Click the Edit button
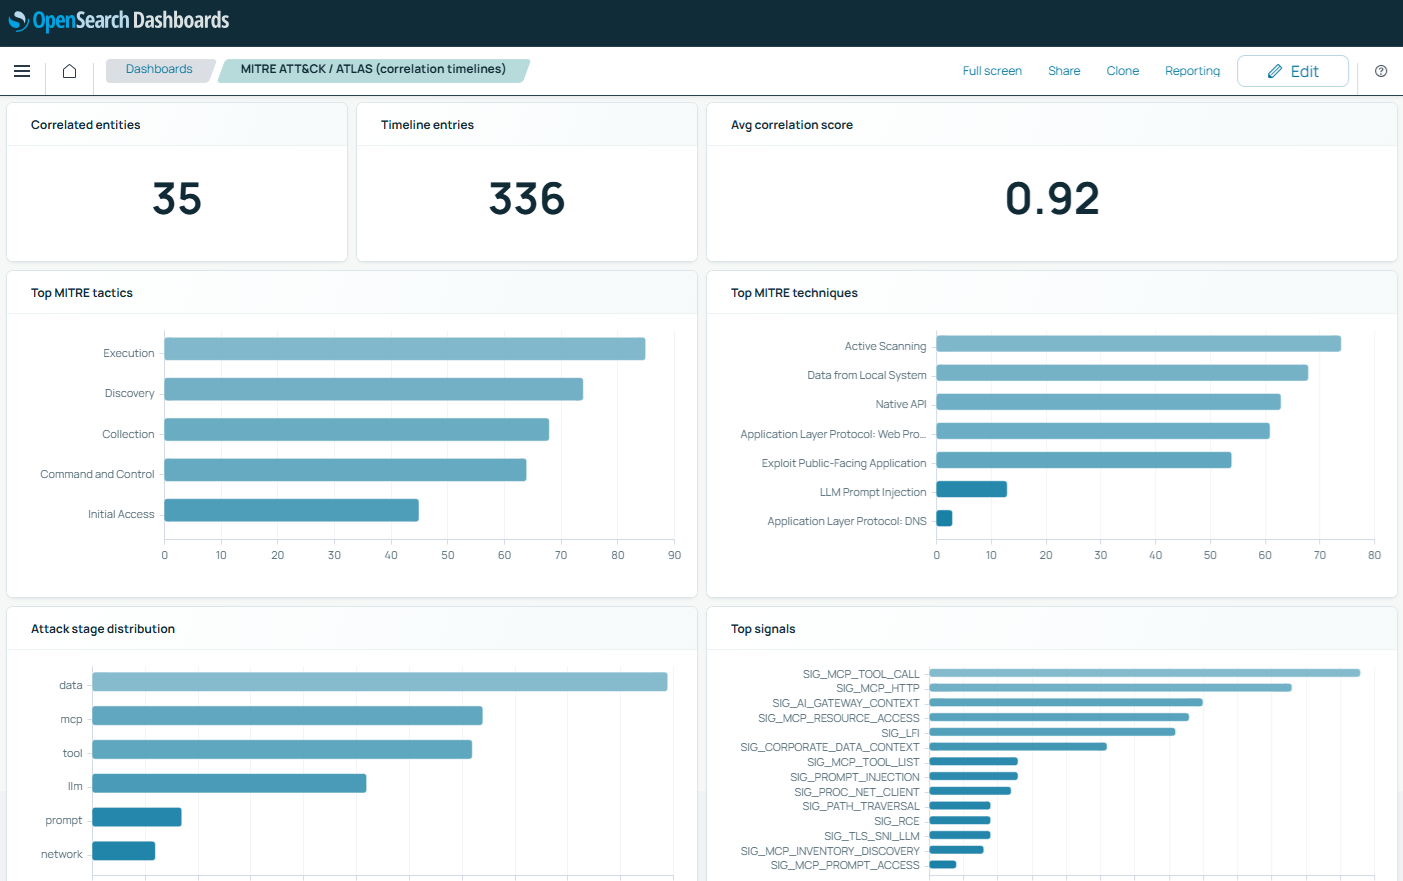The width and height of the screenshot is (1403, 881). coord(1293,71)
